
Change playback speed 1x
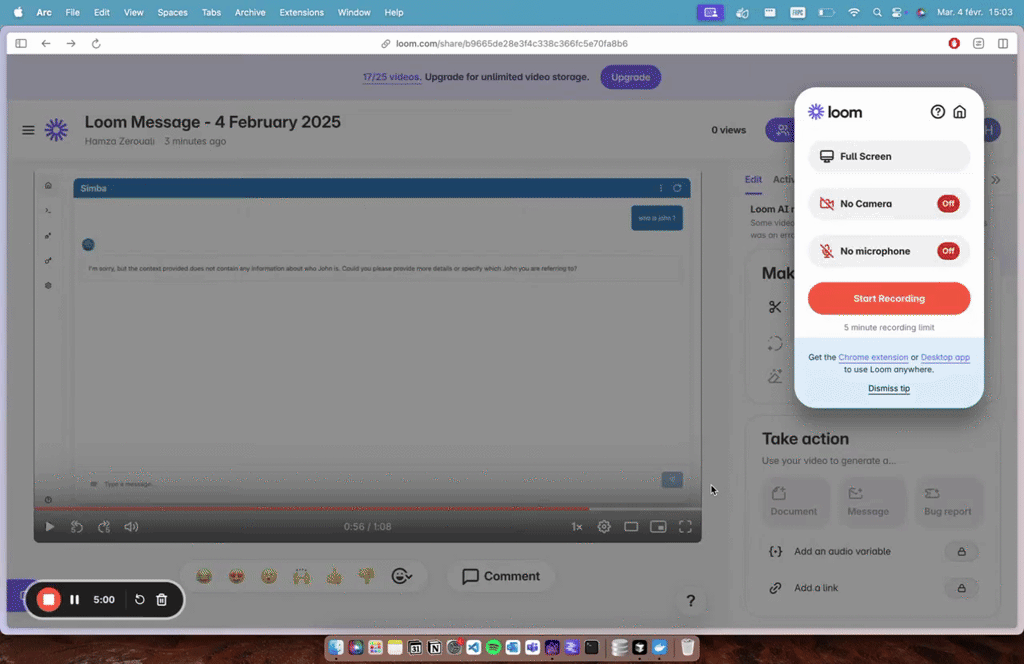(577, 526)
